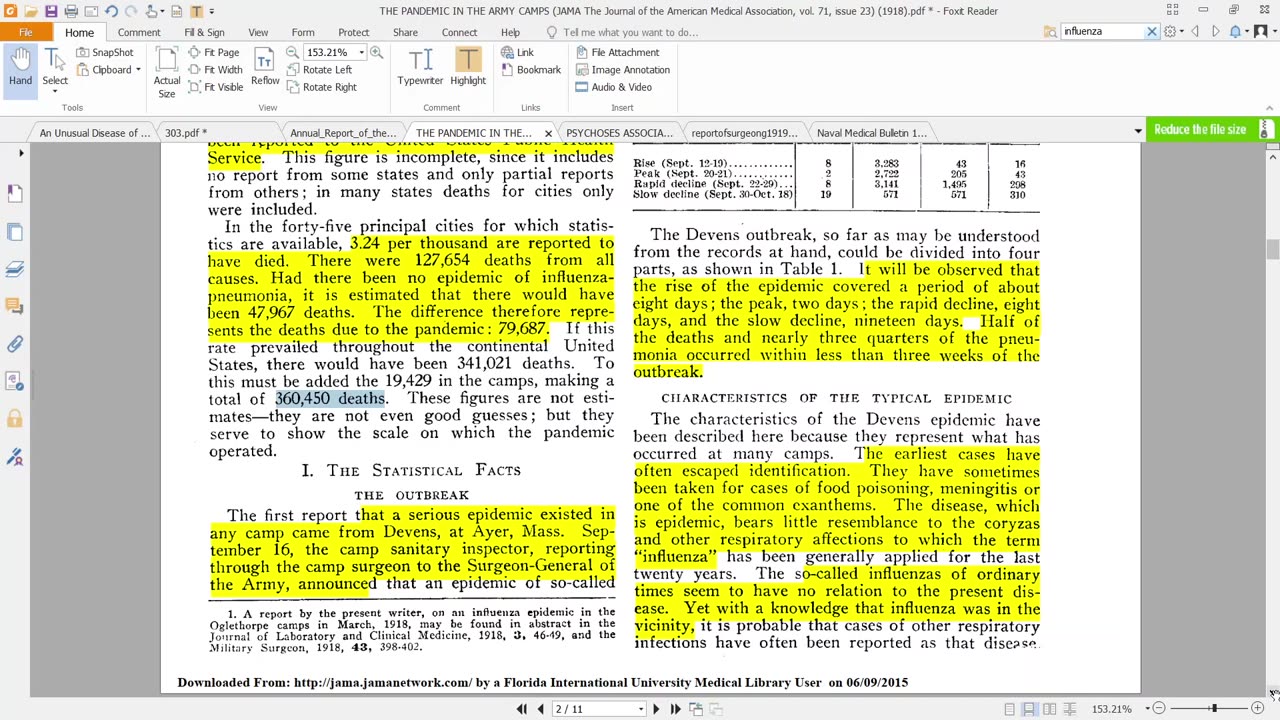Open the File menu
The width and height of the screenshot is (1280, 720).
pos(25,32)
